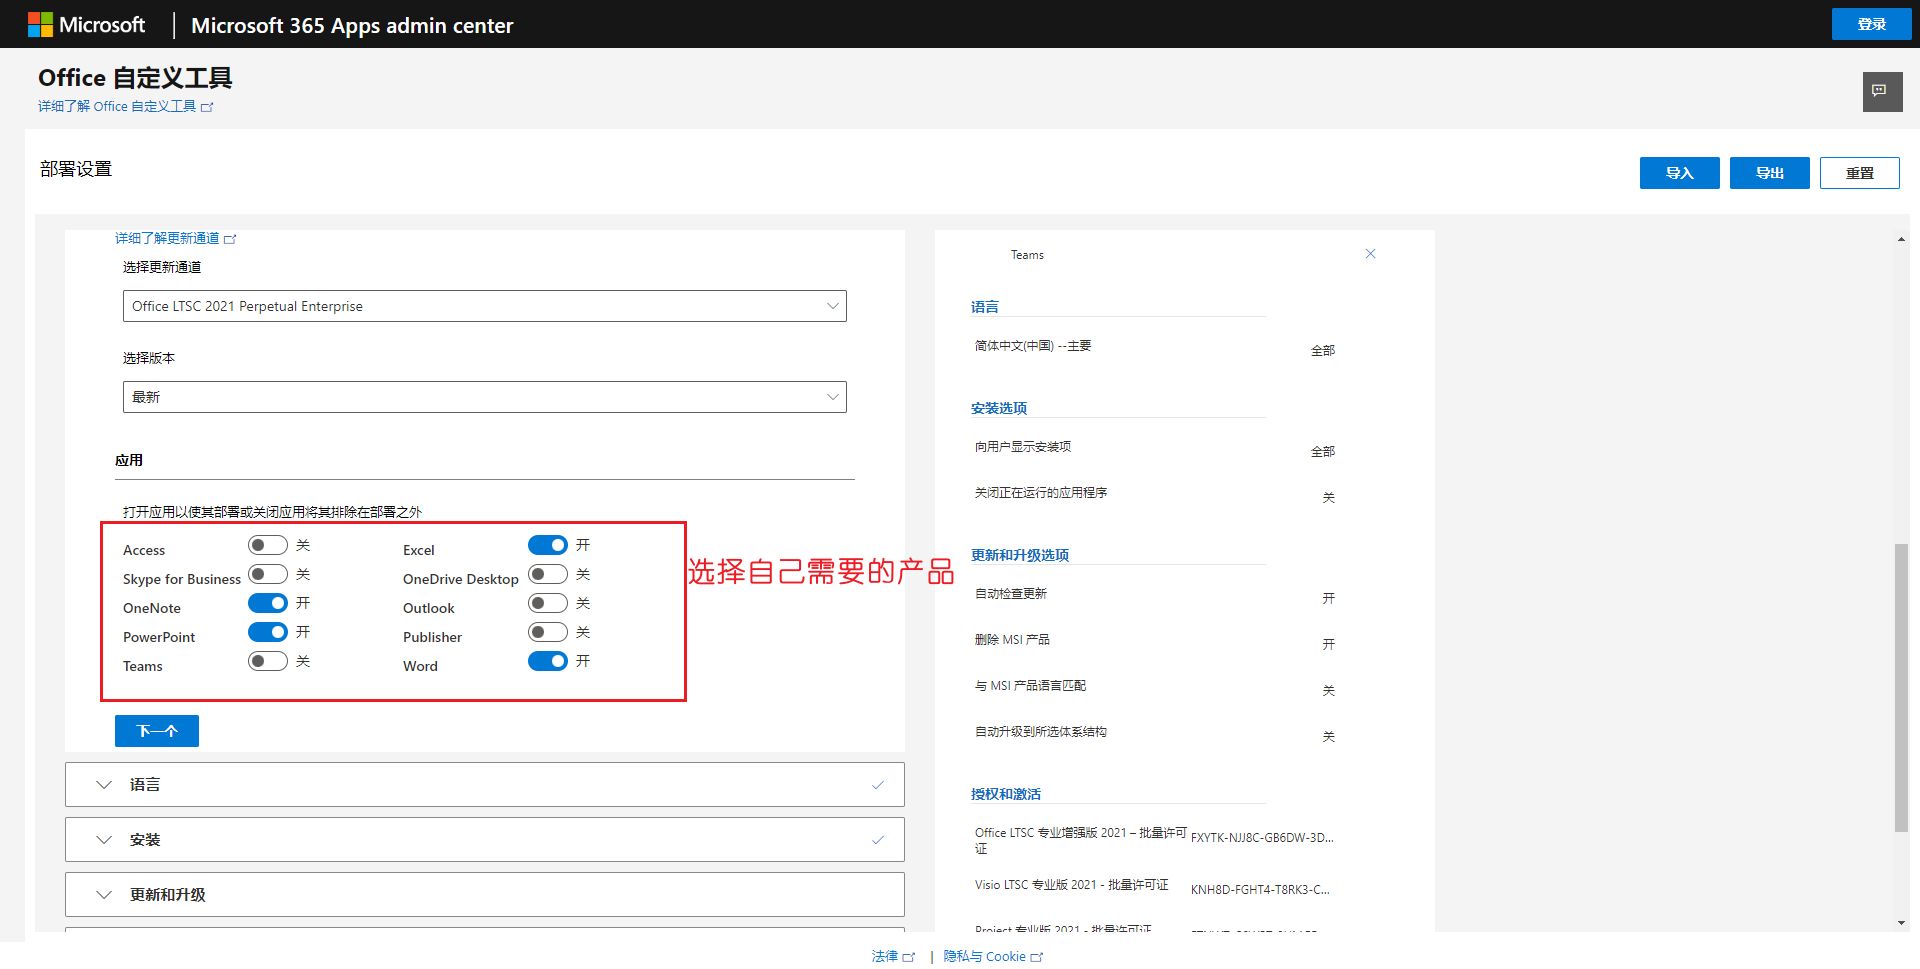Toggle the Skype for Business switch
The width and height of the screenshot is (1920, 969).
coord(267,574)
